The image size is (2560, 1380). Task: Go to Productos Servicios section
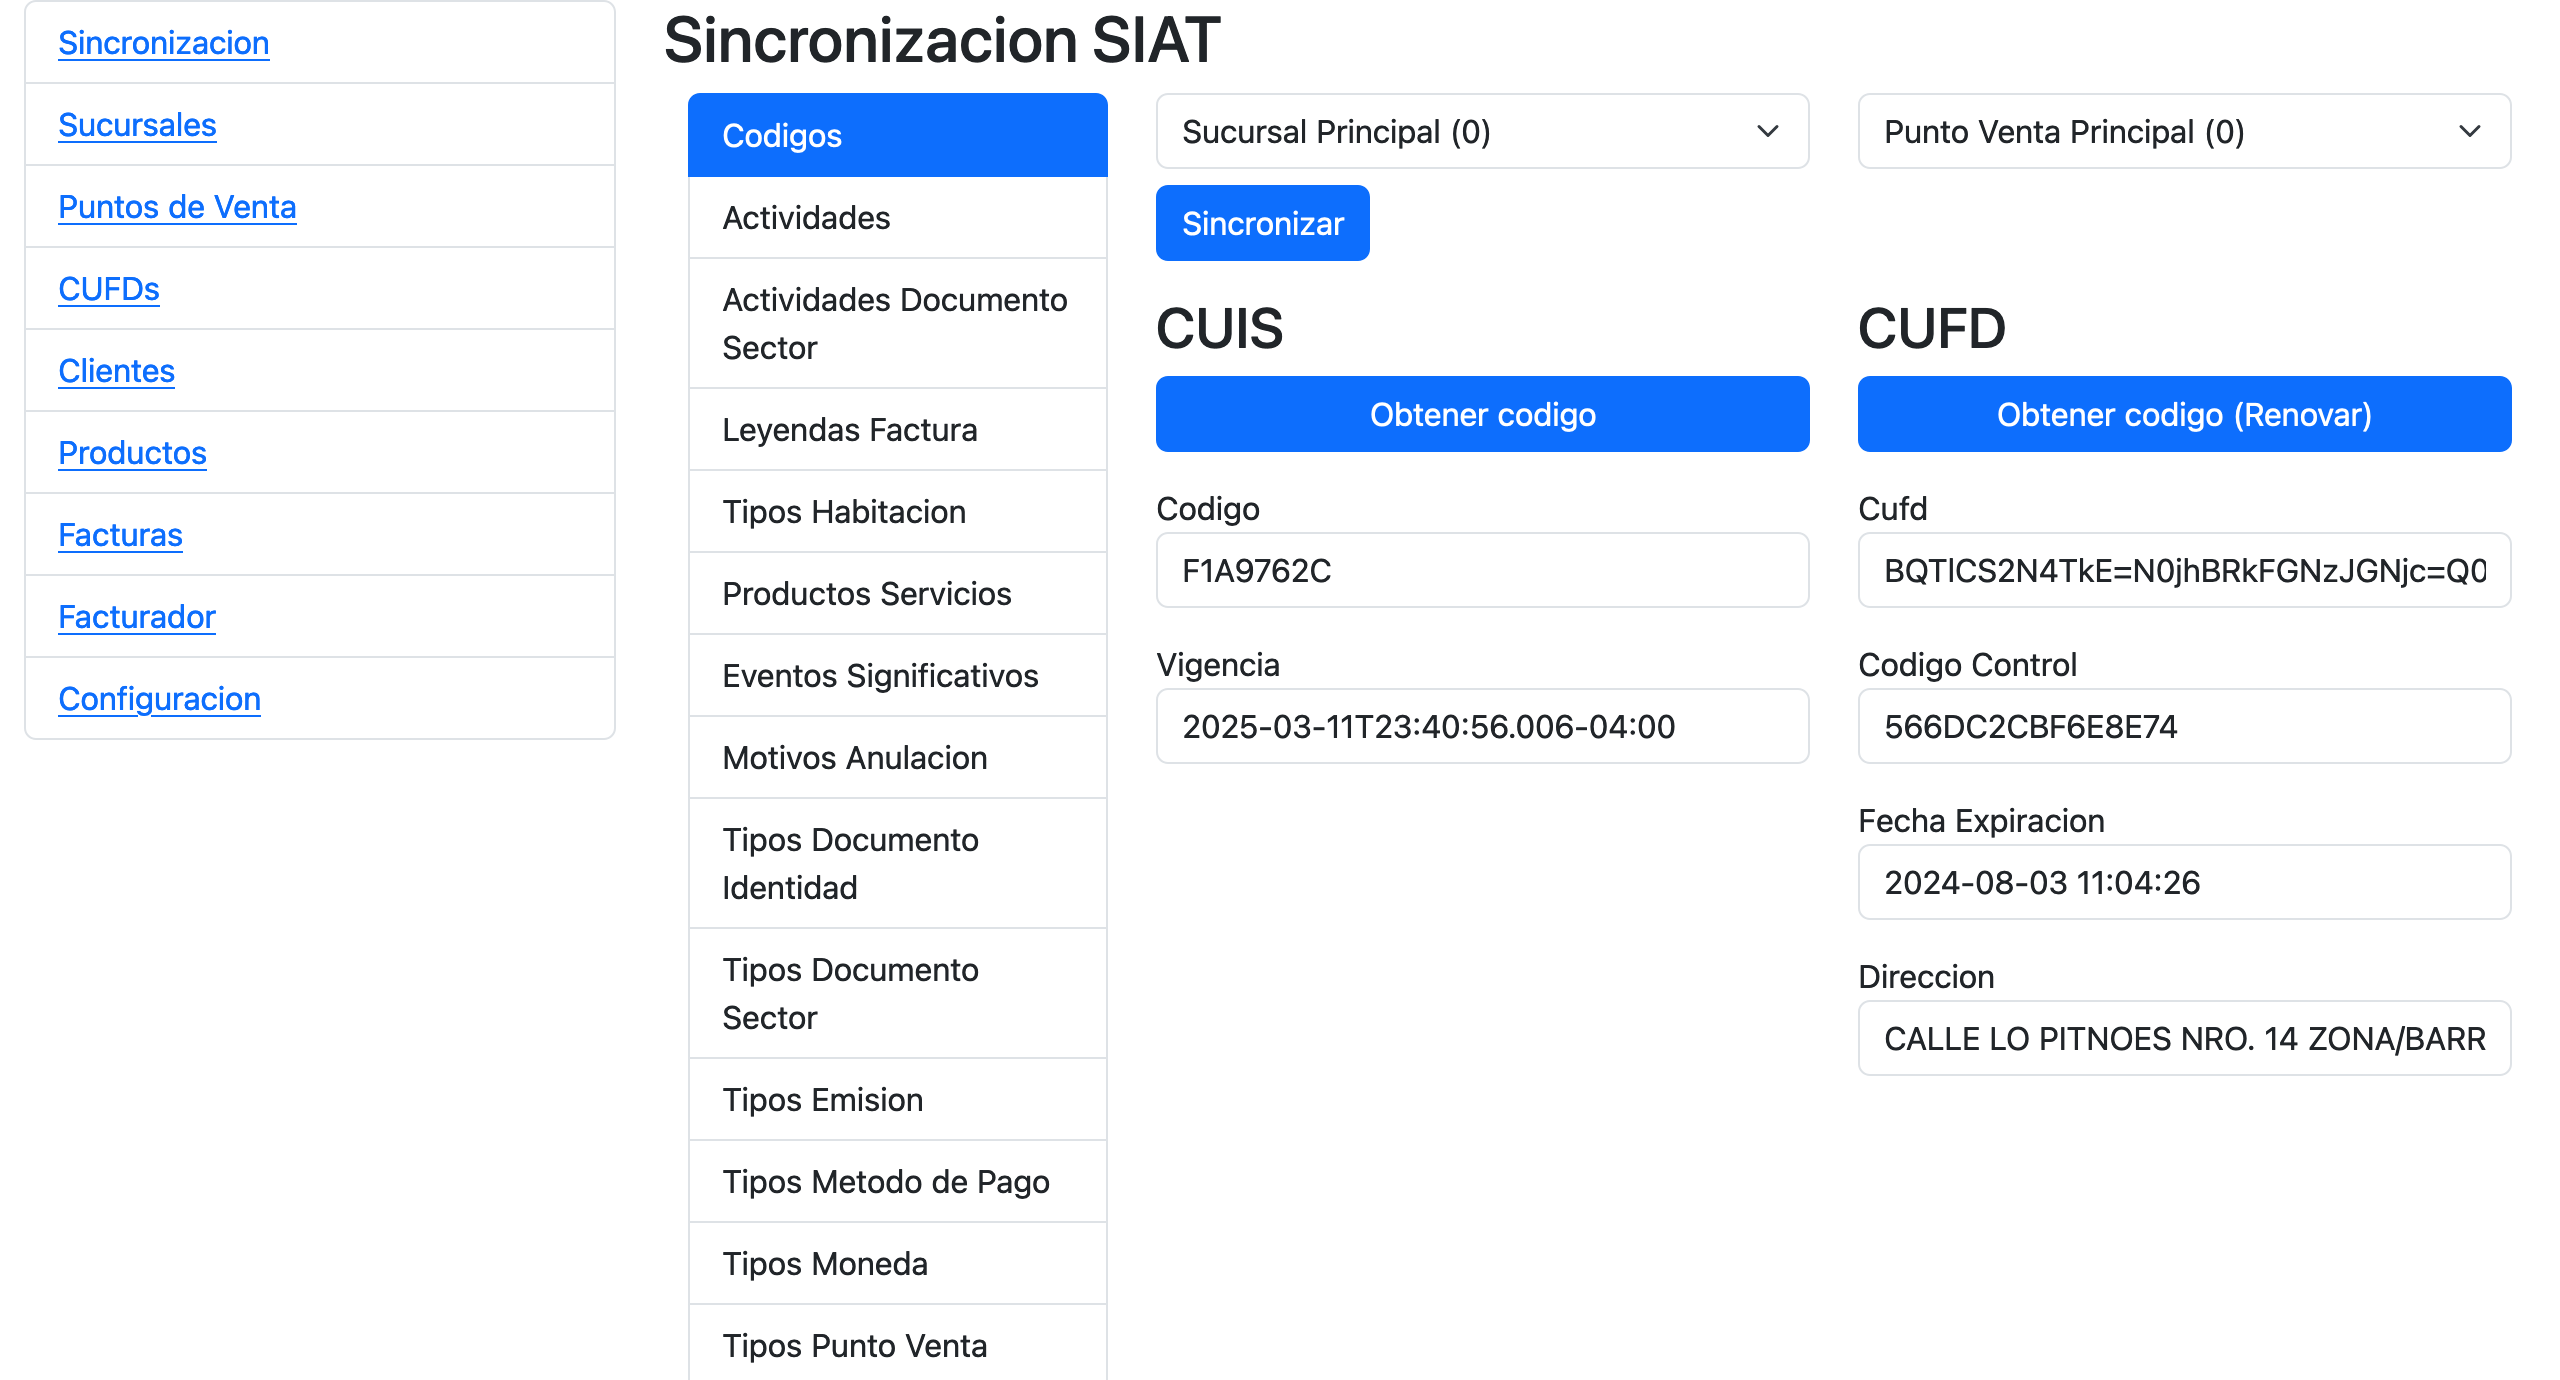897,594
